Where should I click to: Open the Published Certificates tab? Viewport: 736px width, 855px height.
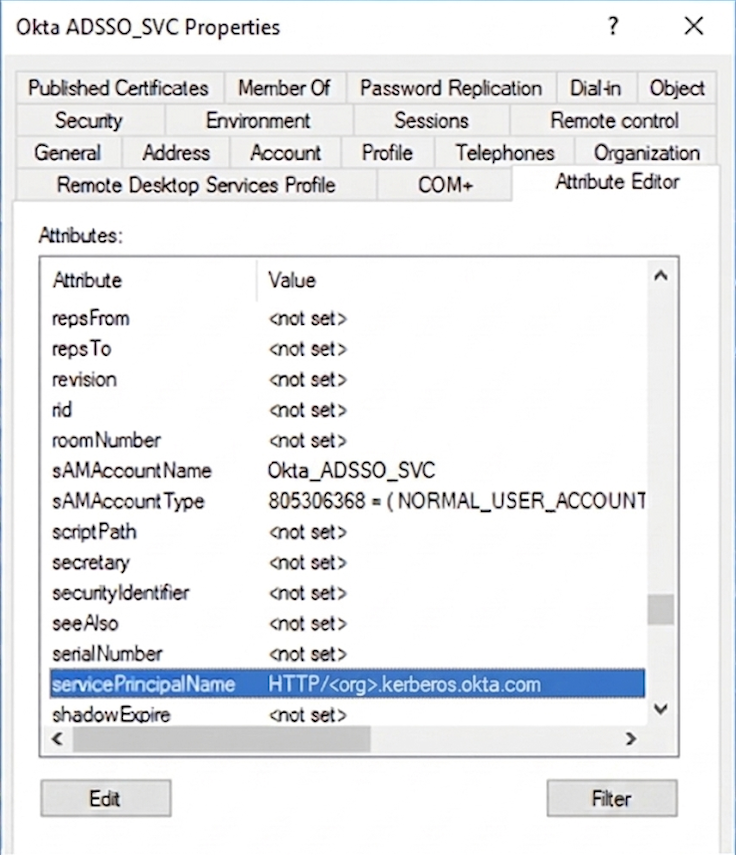pyautogui.click(x=119, y=88)
